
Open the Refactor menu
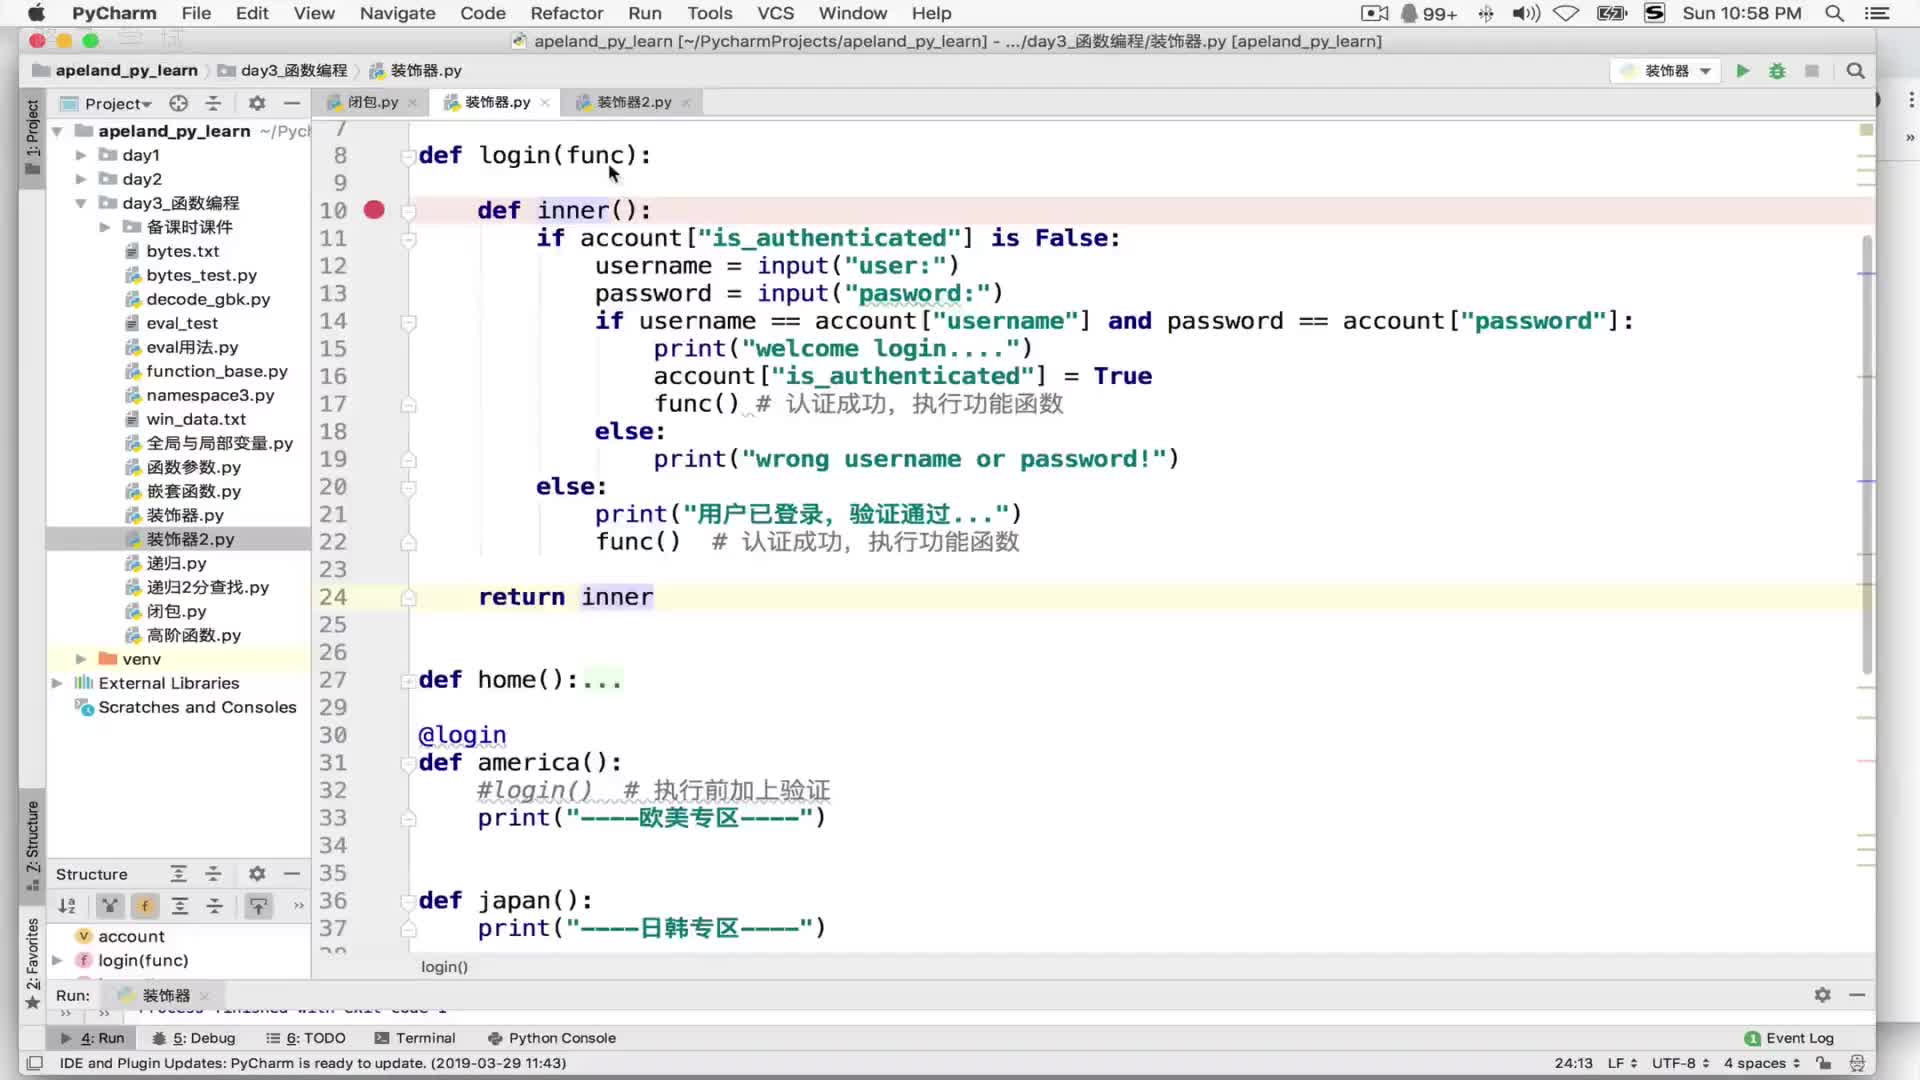[x=566, y=13]
